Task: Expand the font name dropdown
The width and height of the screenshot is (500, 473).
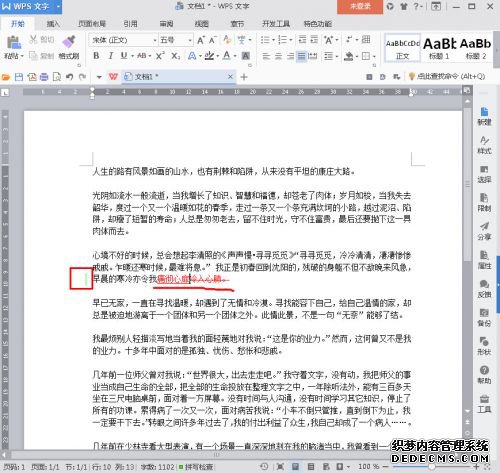Action: click(x=155, y=40)
